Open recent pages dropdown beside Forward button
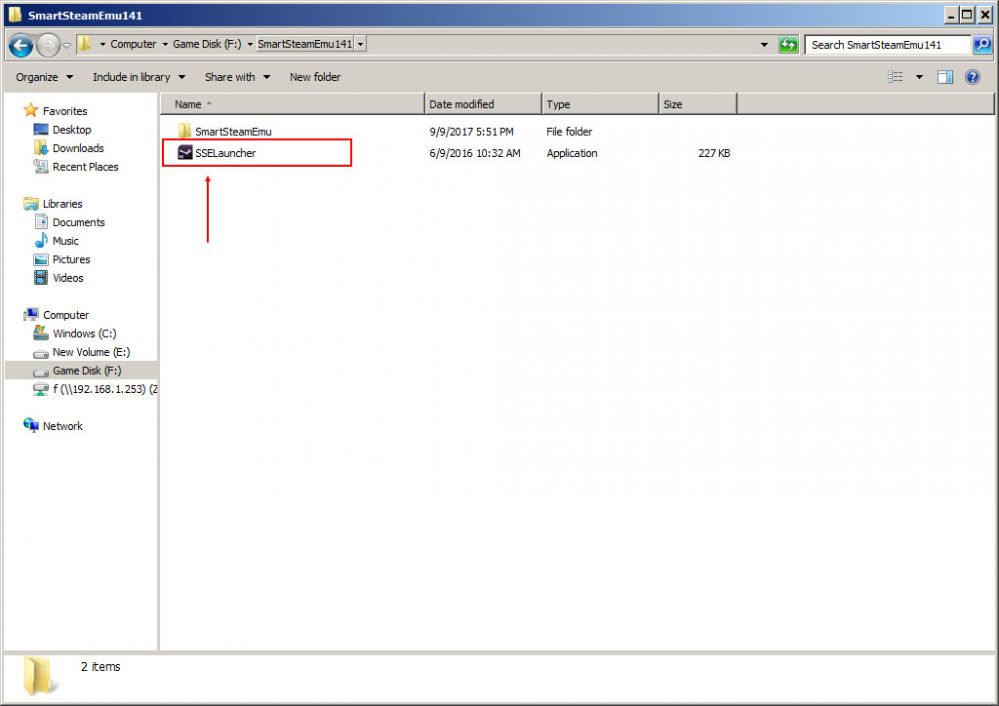999x706 pixels. 67,45
